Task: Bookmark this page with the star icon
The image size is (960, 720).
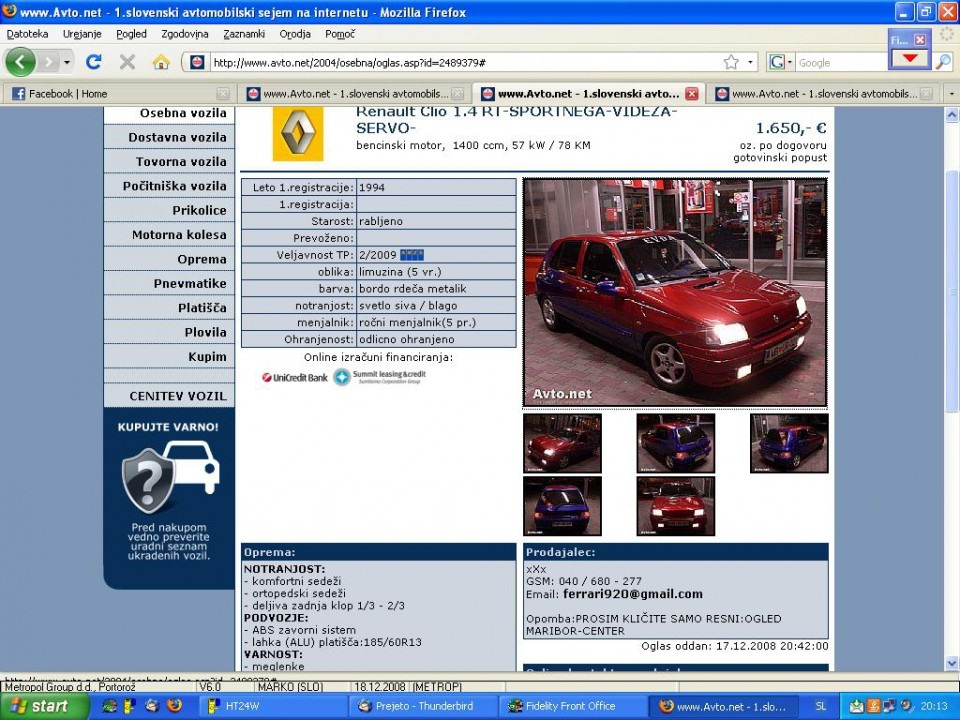Action: coord(731,62)
